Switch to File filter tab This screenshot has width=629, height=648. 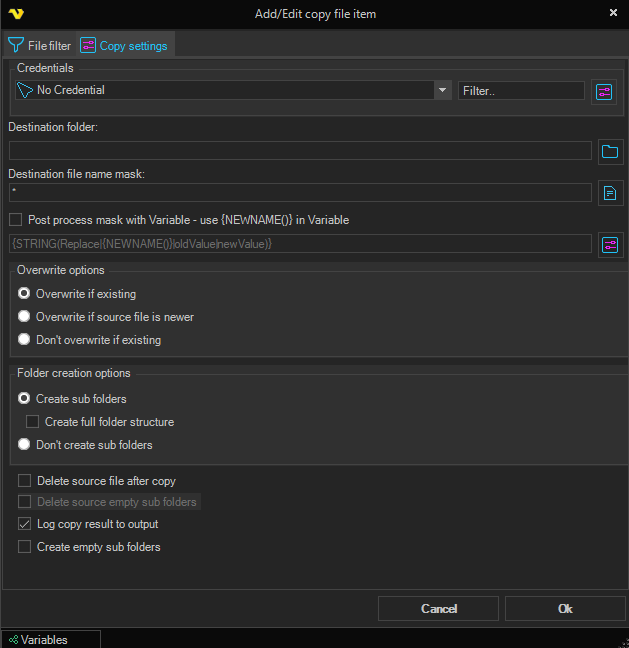click(40, 45)
